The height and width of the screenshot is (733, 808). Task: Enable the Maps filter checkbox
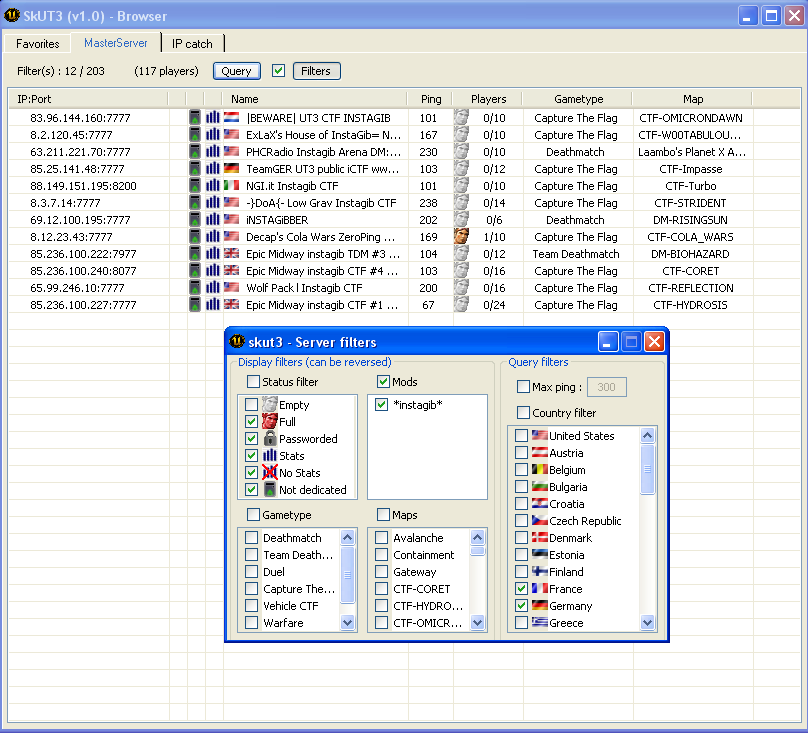click(383, 514)
